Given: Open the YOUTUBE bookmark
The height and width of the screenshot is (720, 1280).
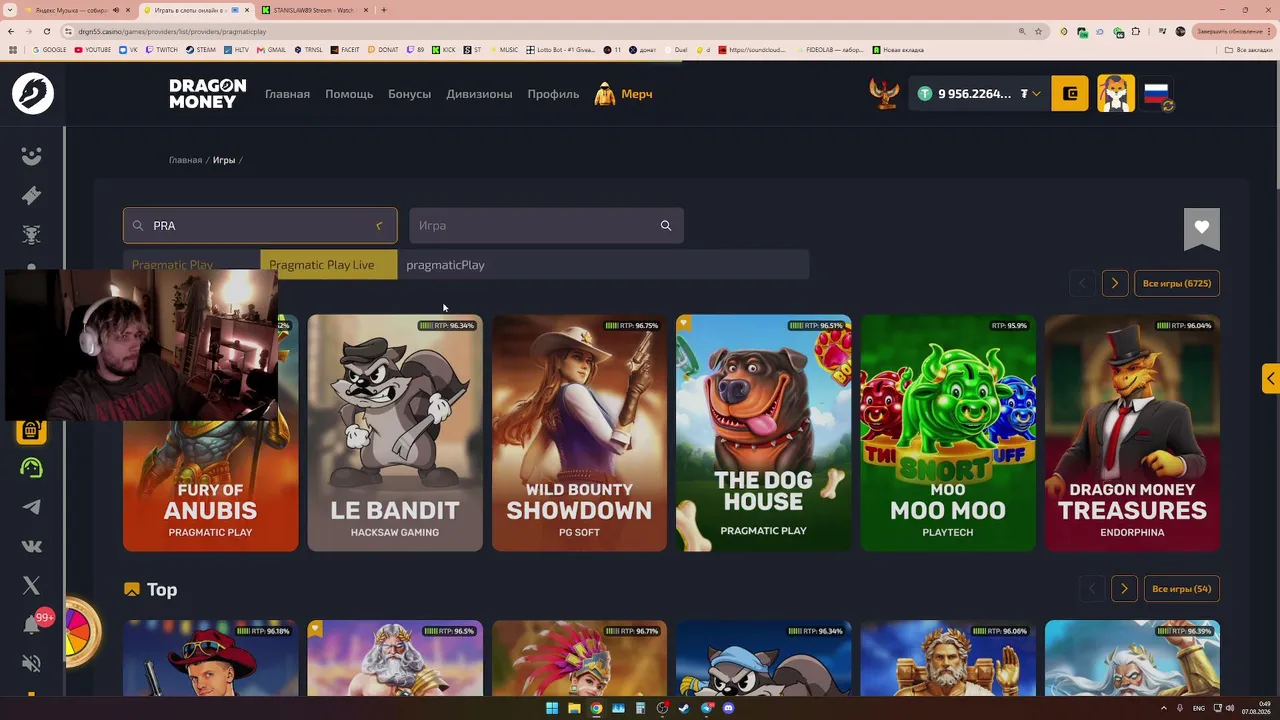Looking at the screenshot, I should [x=93, y=49].
